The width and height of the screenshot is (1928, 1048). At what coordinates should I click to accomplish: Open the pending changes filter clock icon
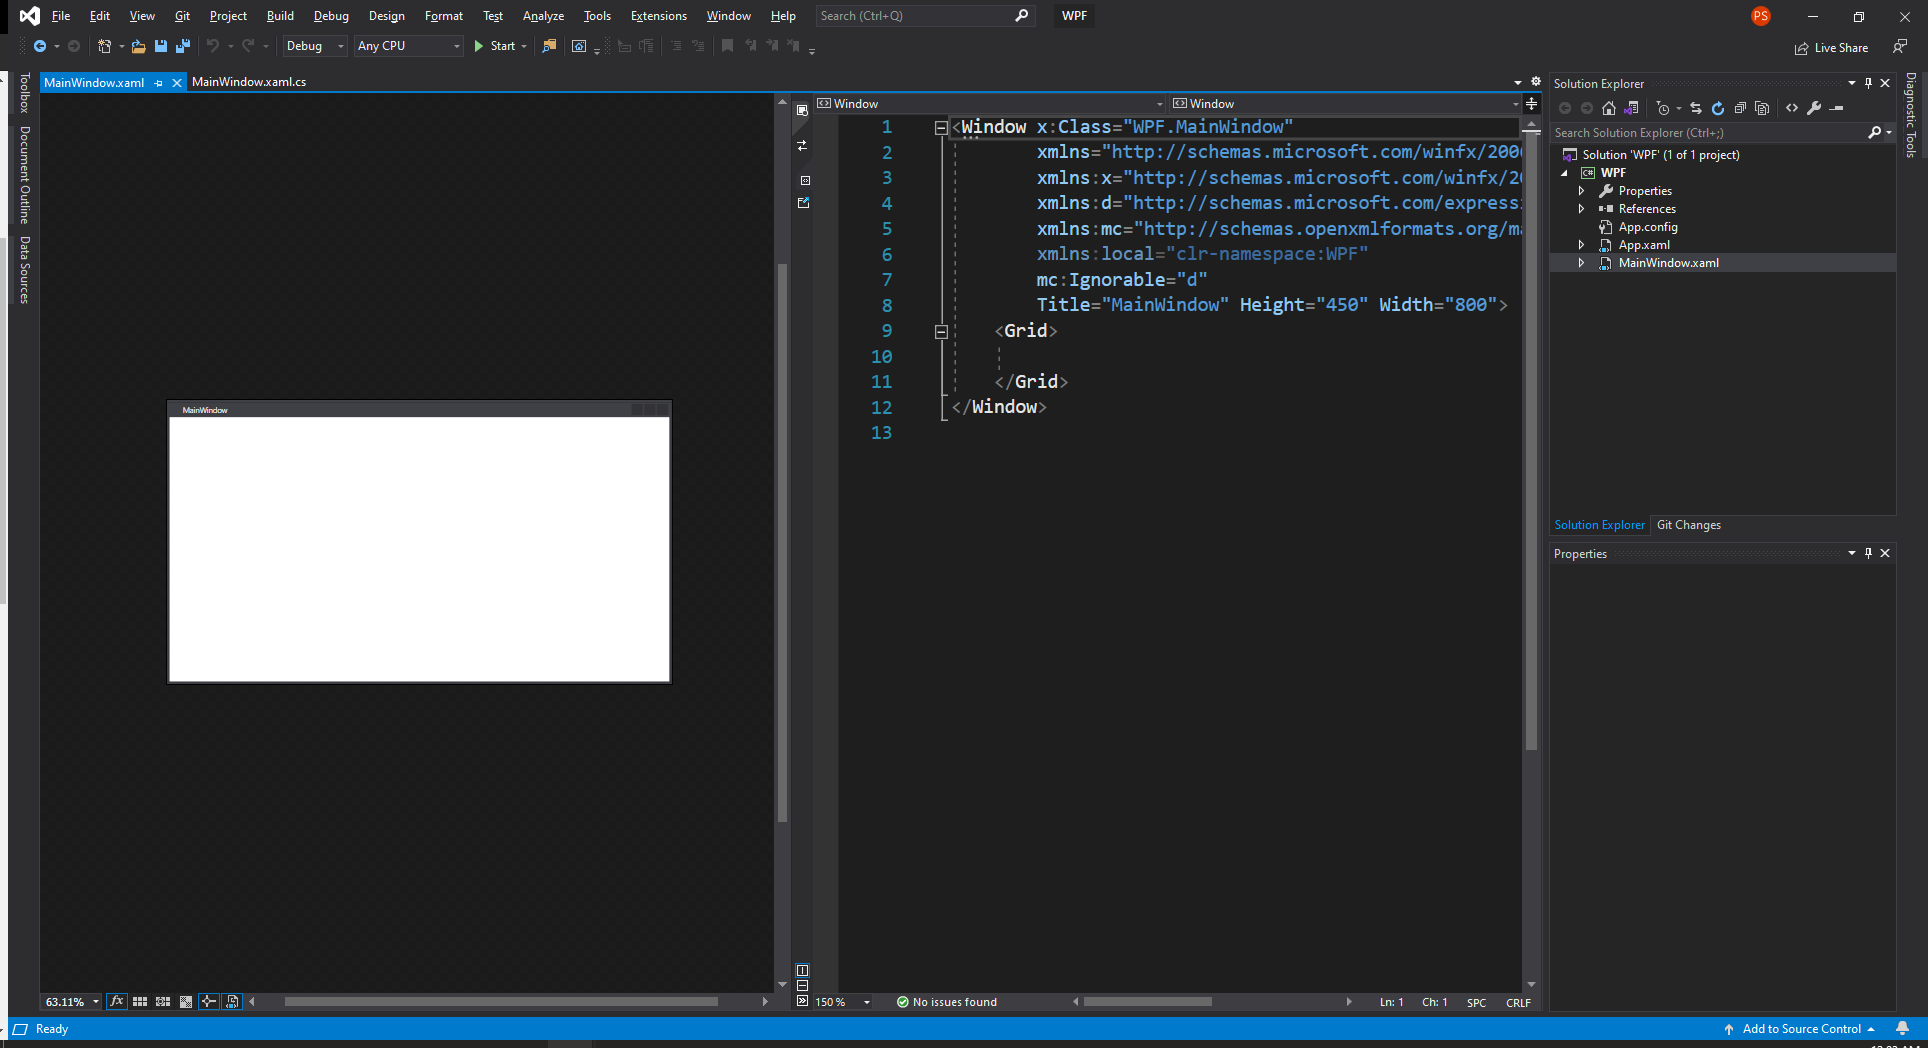[x=1663, y=108]
